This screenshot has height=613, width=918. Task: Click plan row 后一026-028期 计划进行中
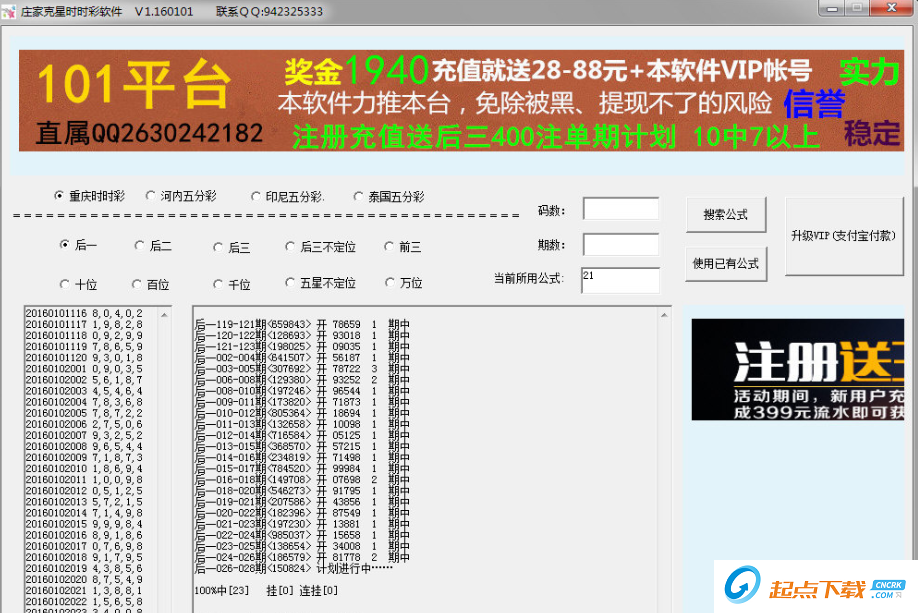[294, 569]
